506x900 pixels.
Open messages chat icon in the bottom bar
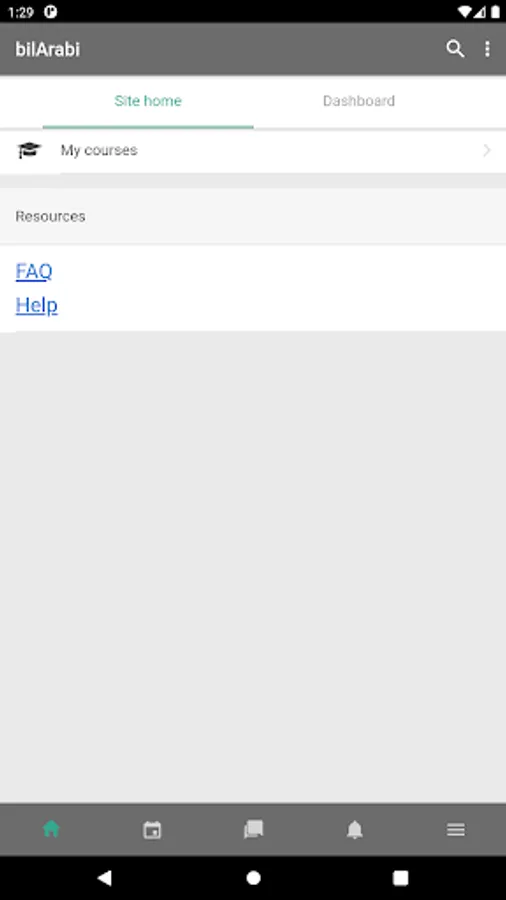pyautogui.click(x=253, y=829)
